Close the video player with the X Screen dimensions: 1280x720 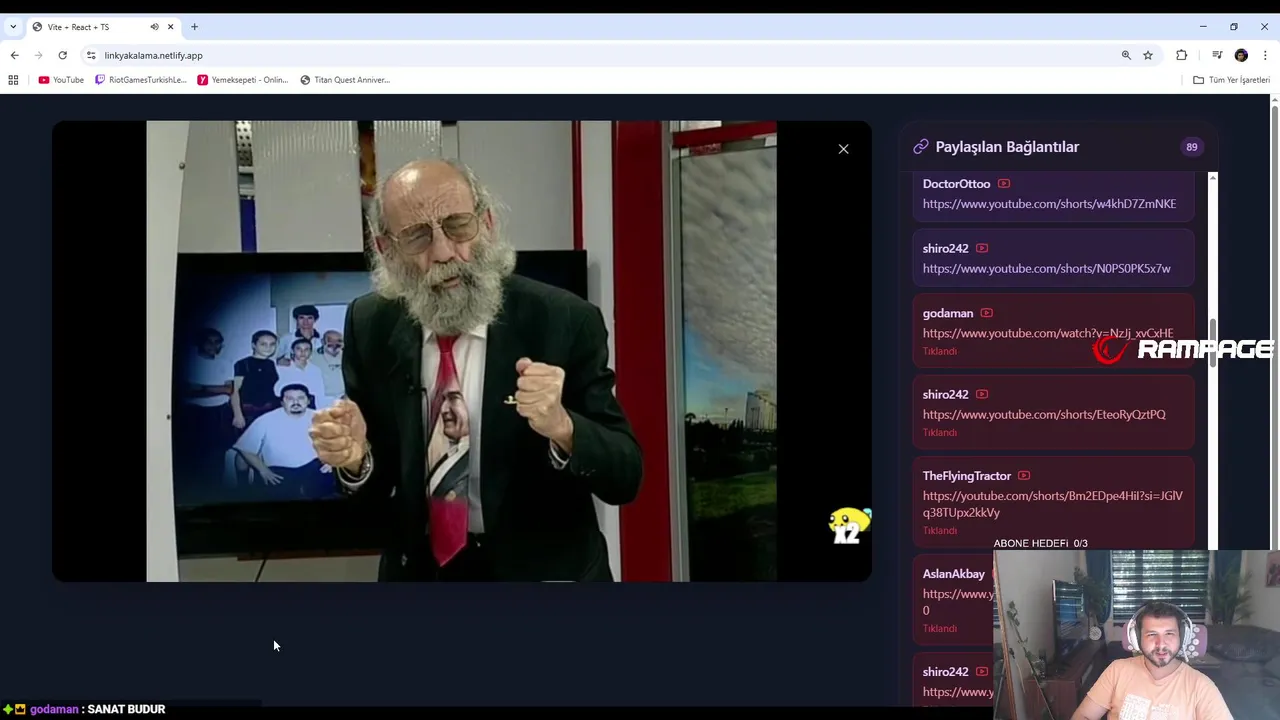point(843,149)
